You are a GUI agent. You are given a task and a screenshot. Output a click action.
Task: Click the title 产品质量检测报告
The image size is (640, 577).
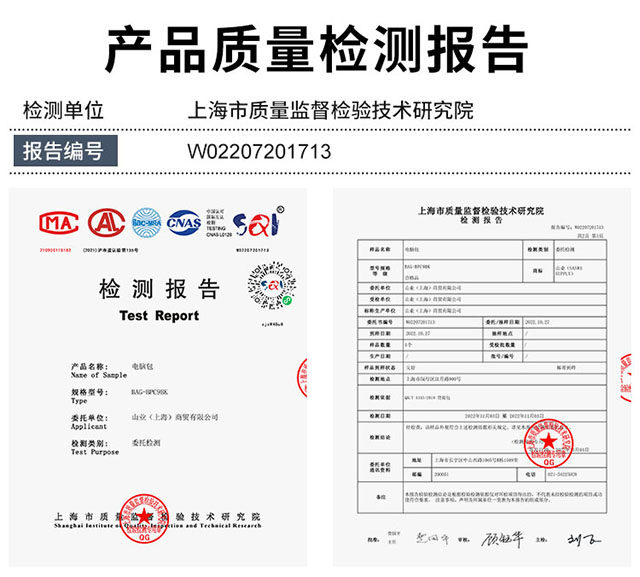point(317,49)
